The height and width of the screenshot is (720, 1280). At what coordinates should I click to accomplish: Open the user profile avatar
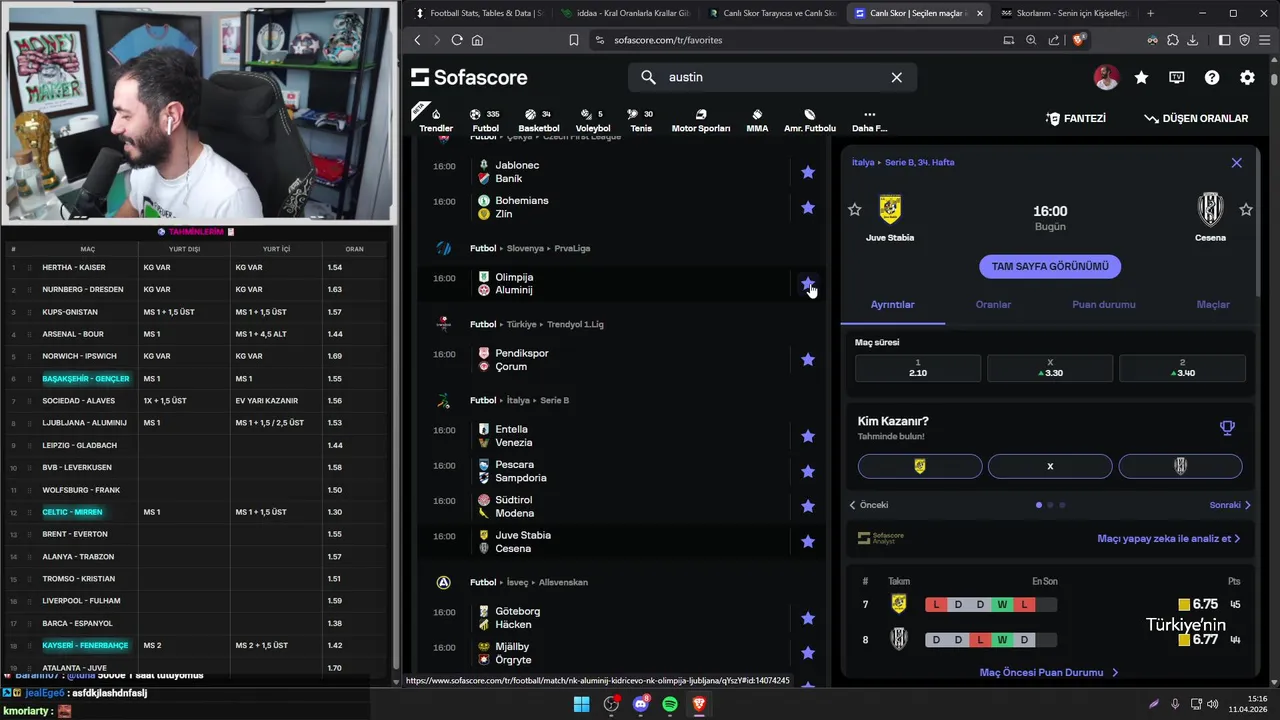coord(1106,77)
